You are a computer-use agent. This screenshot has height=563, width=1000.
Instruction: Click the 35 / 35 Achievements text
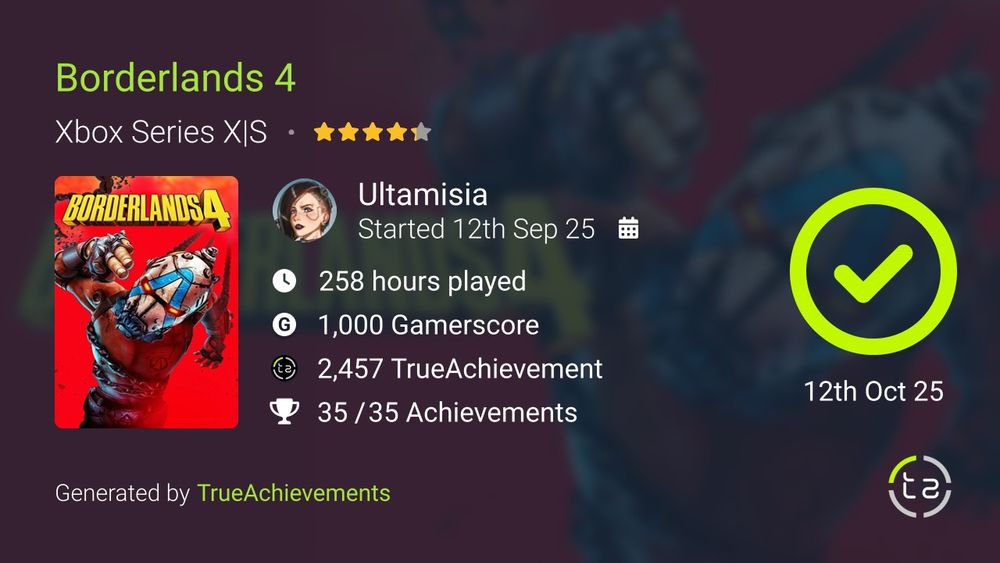click(x=447, y=413)
